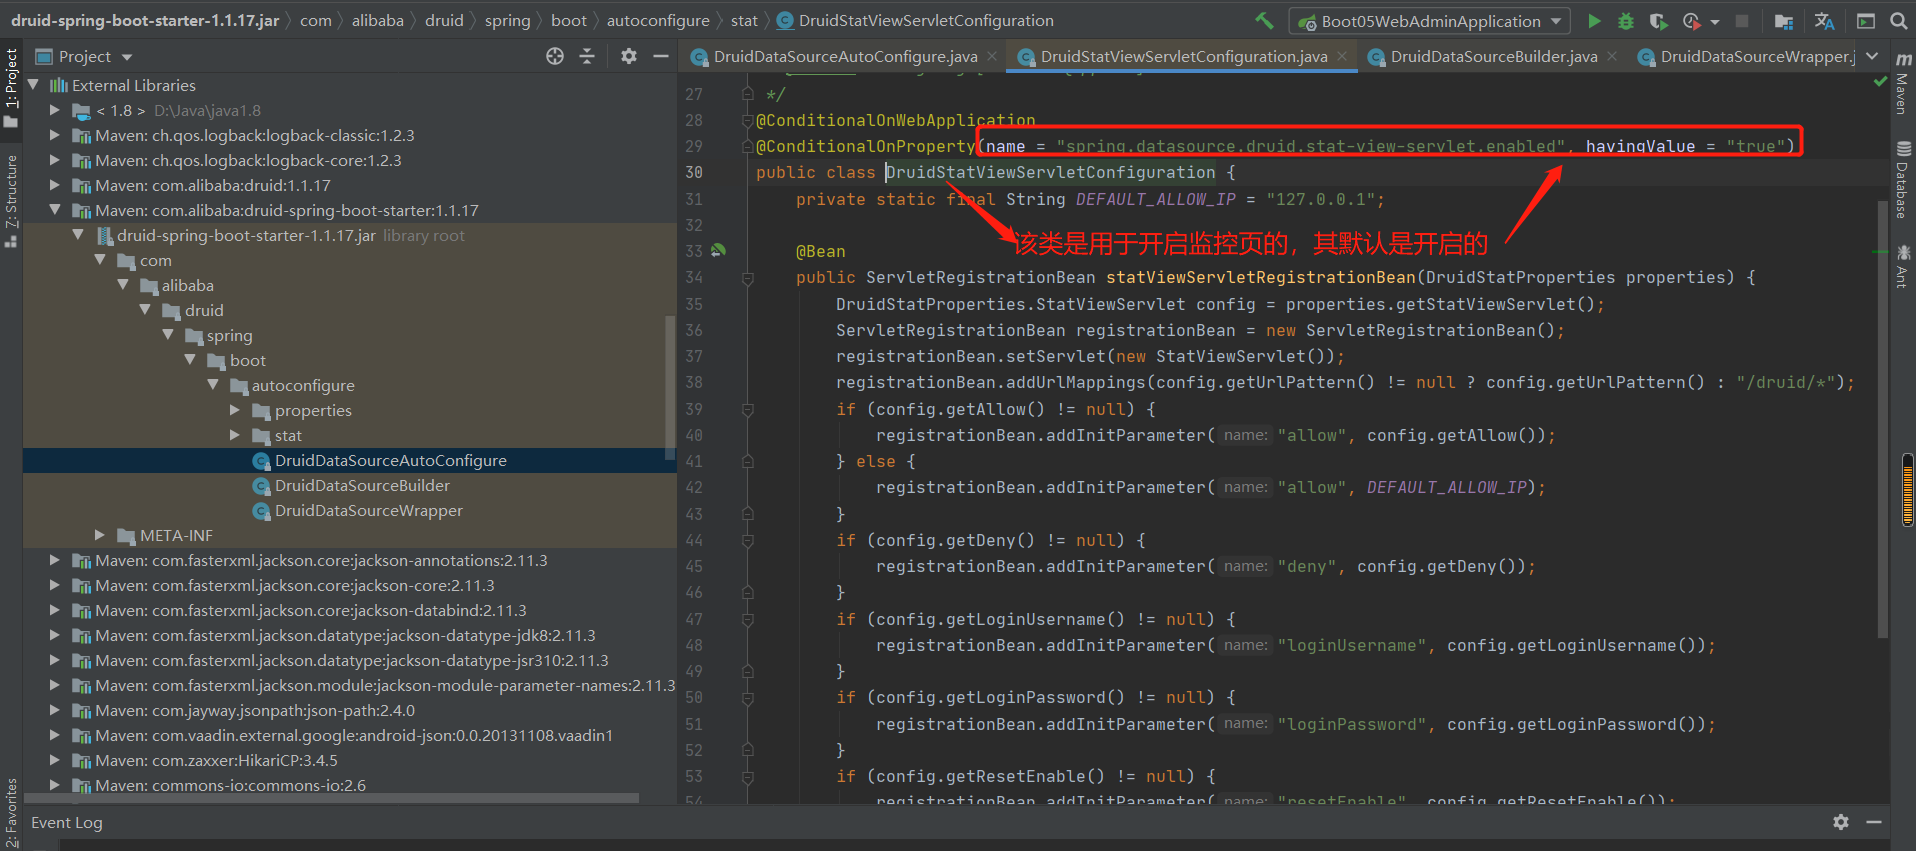
Task: Collapse Maven druid-spring-boot-starter:1.1.17 node
Action: point(56,210)
